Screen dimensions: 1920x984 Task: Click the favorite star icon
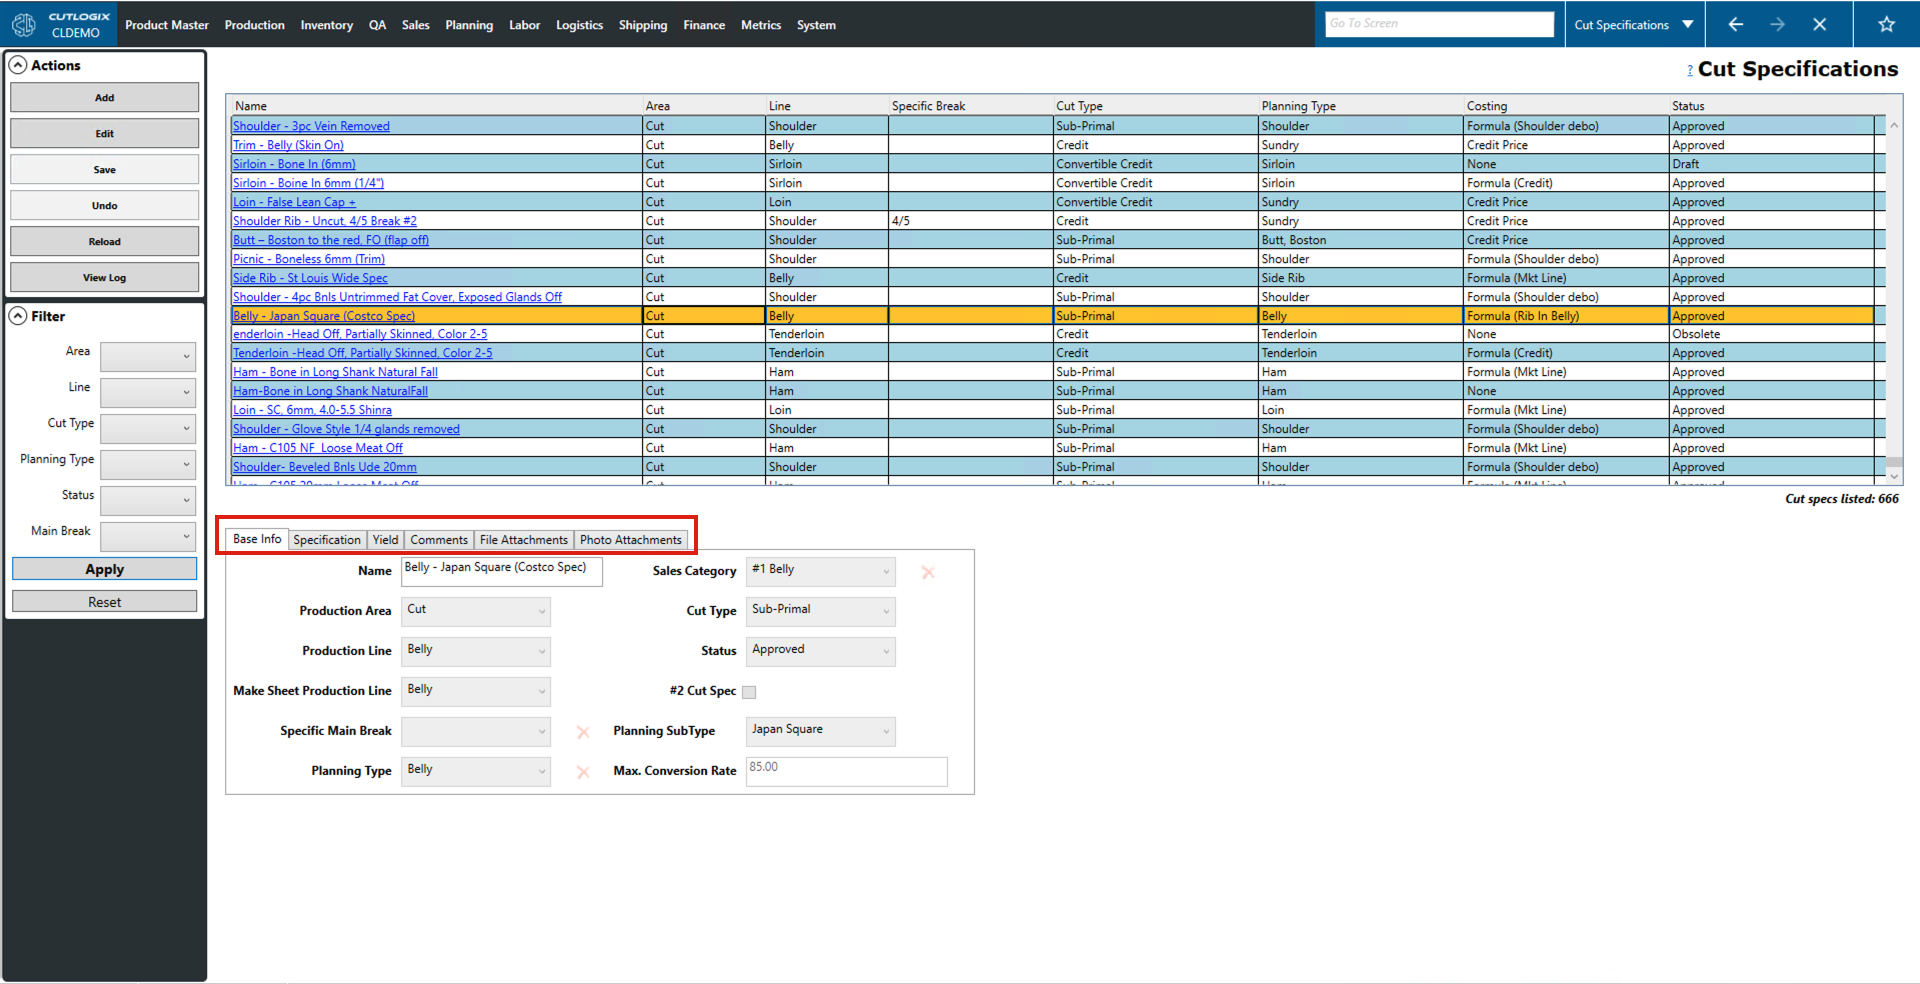(x=1886, y=24)
